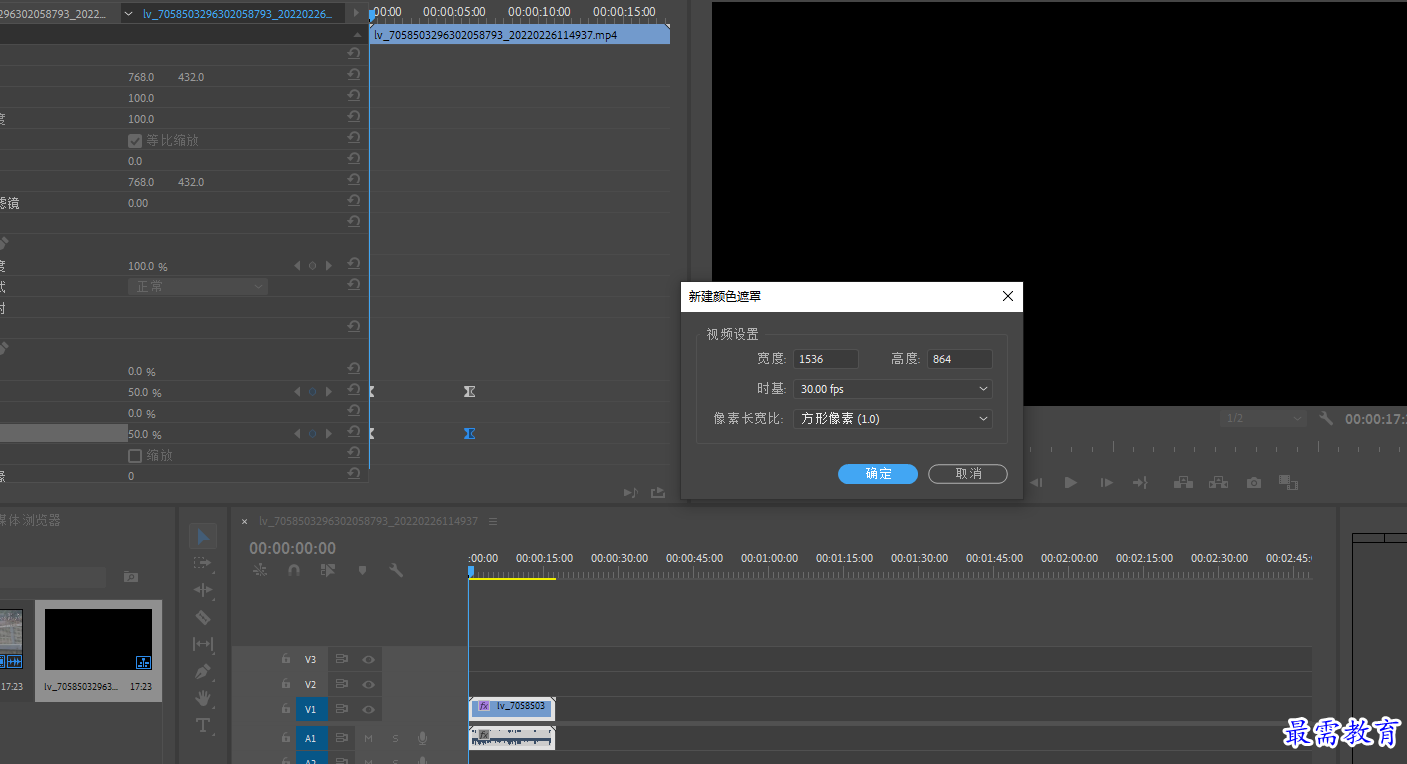
Task: Reset the blend mode 正常 parameter
Action: pos(354,286)
